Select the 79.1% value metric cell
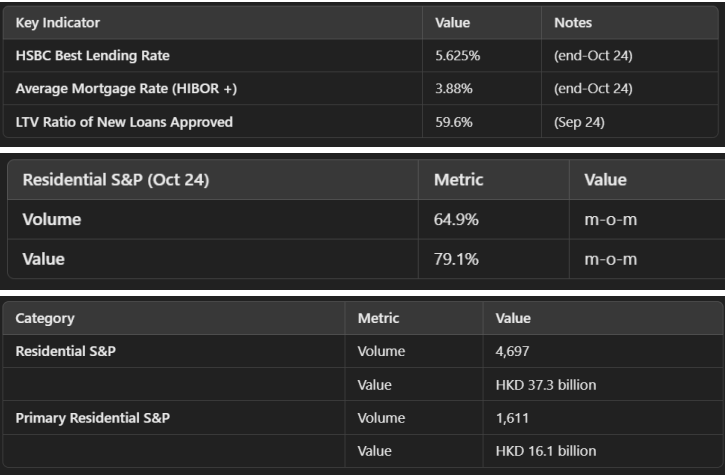 [456, 259]
